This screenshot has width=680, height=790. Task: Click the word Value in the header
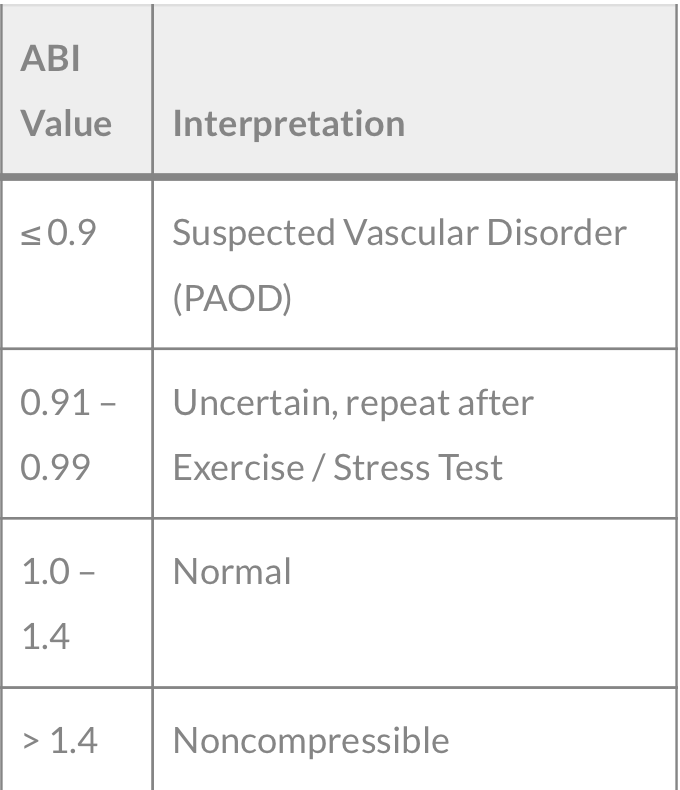tap(66, 123)
